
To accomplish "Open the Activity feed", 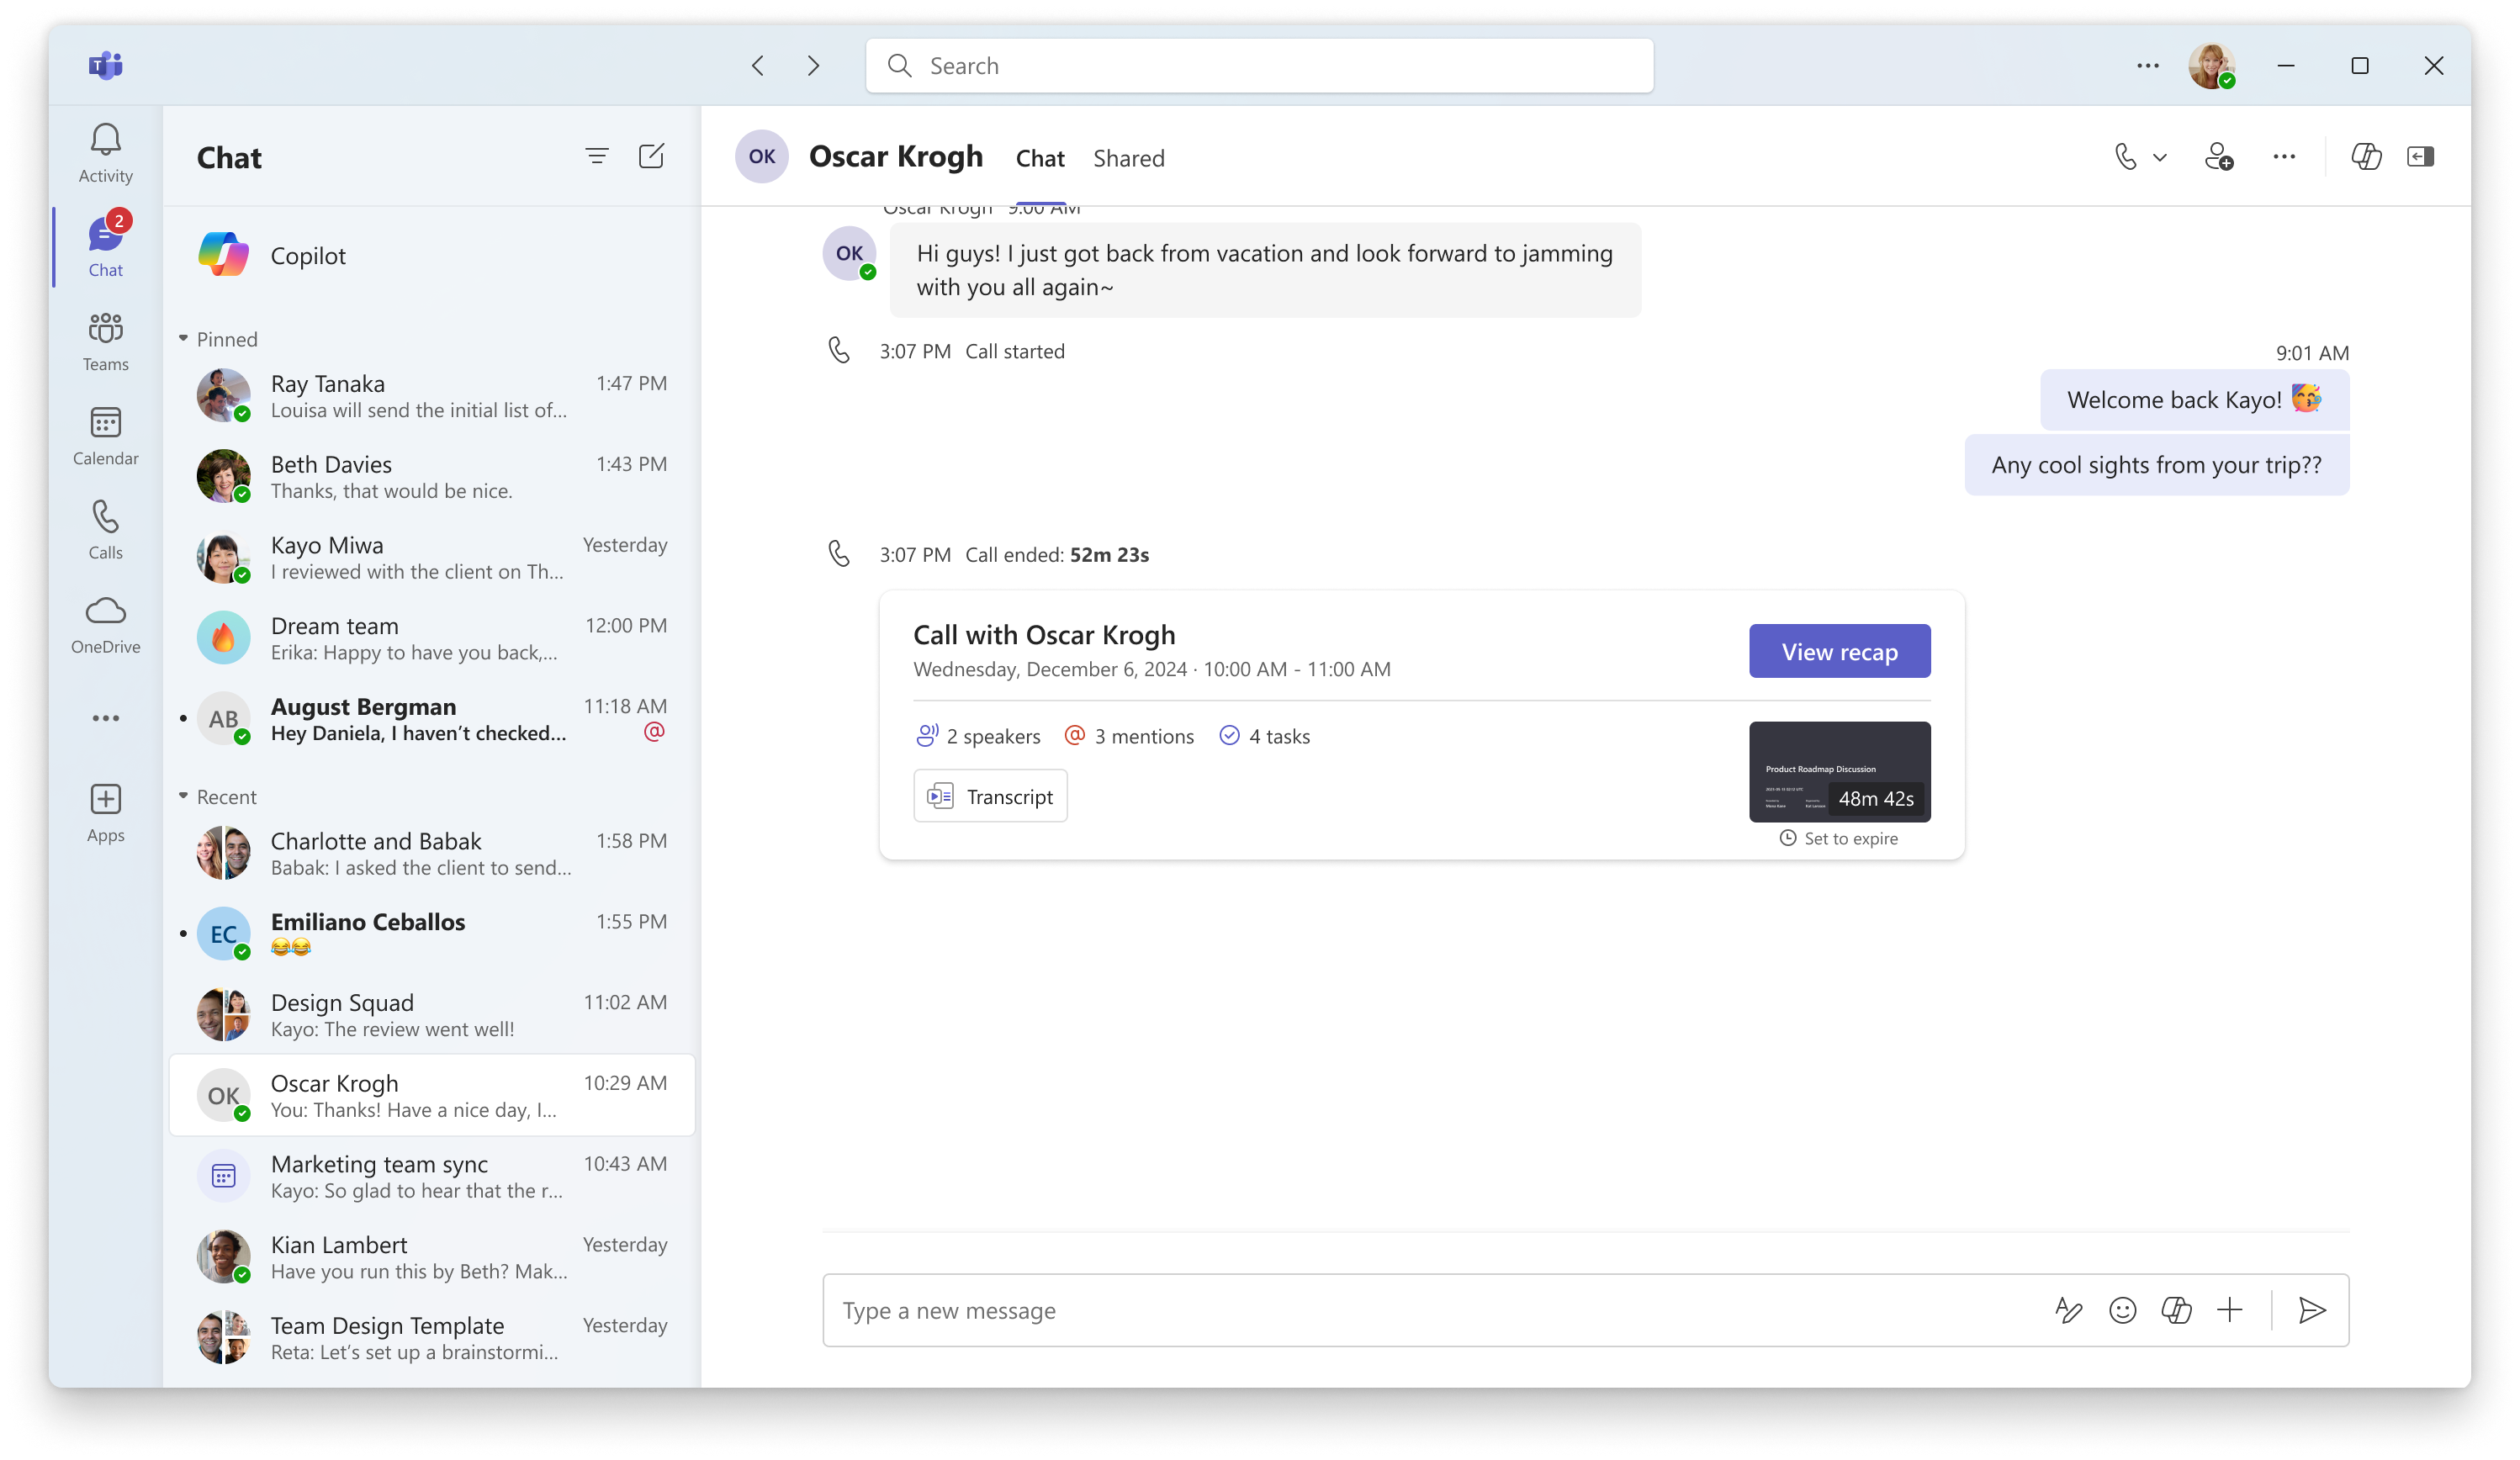I will click(105, 152).
